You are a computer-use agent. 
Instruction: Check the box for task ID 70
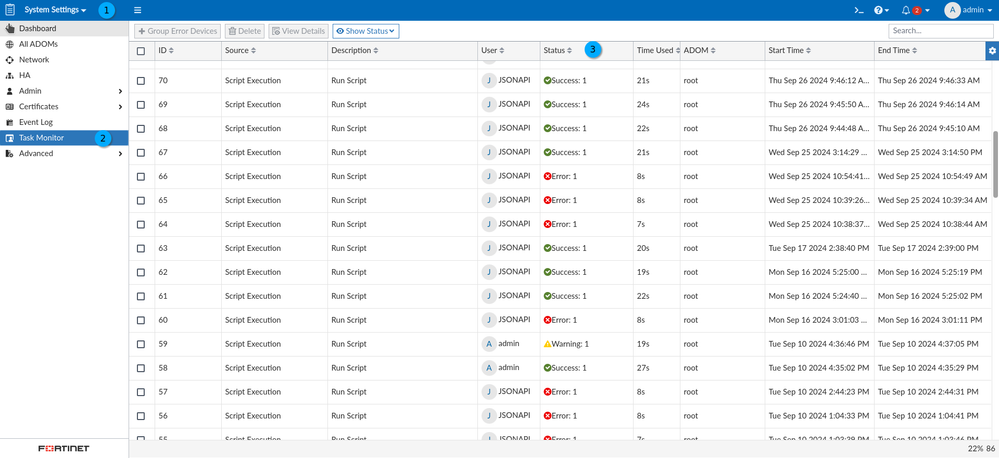click(x=141, y=81)
